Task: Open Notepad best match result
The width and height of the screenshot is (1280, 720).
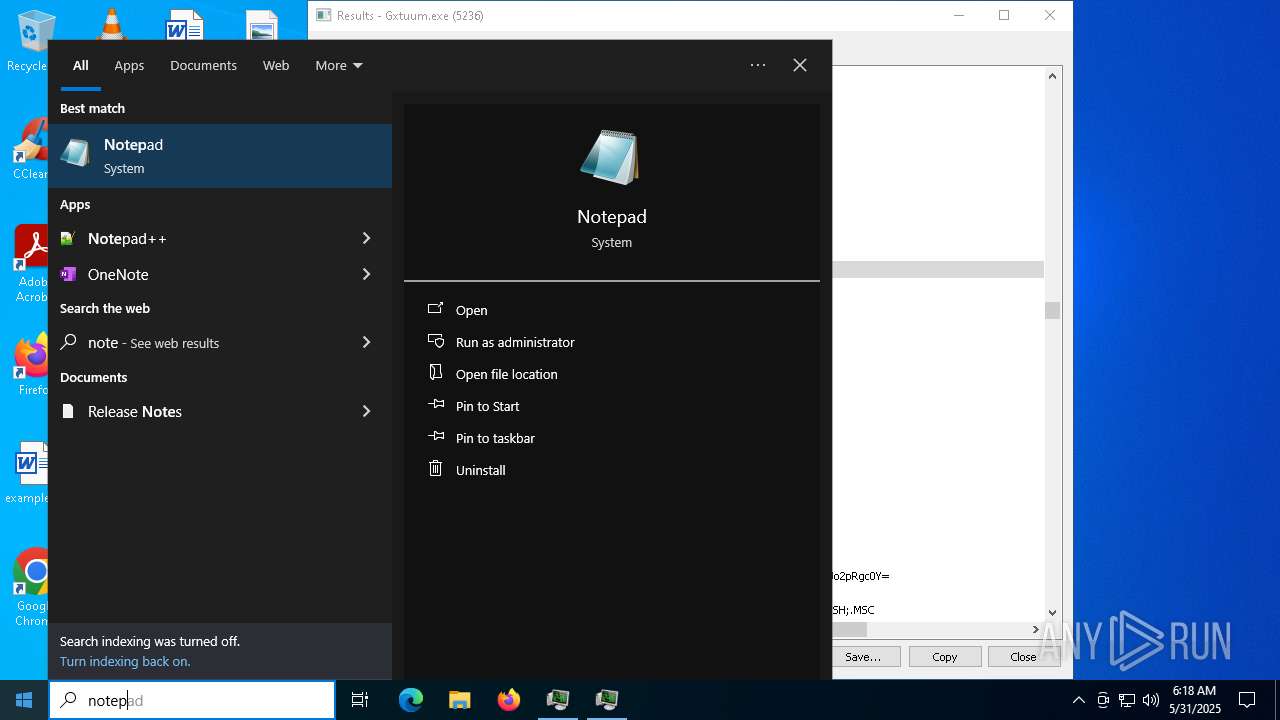Action: click(x=220, y=156)
